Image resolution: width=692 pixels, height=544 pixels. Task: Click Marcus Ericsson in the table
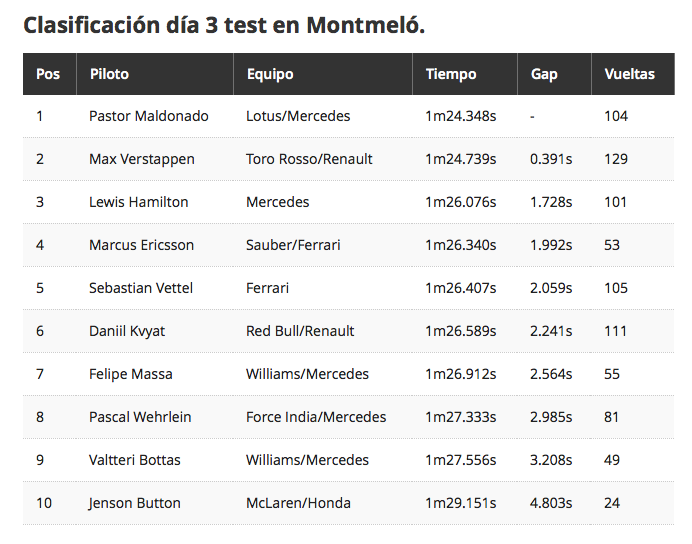(141, 245)
